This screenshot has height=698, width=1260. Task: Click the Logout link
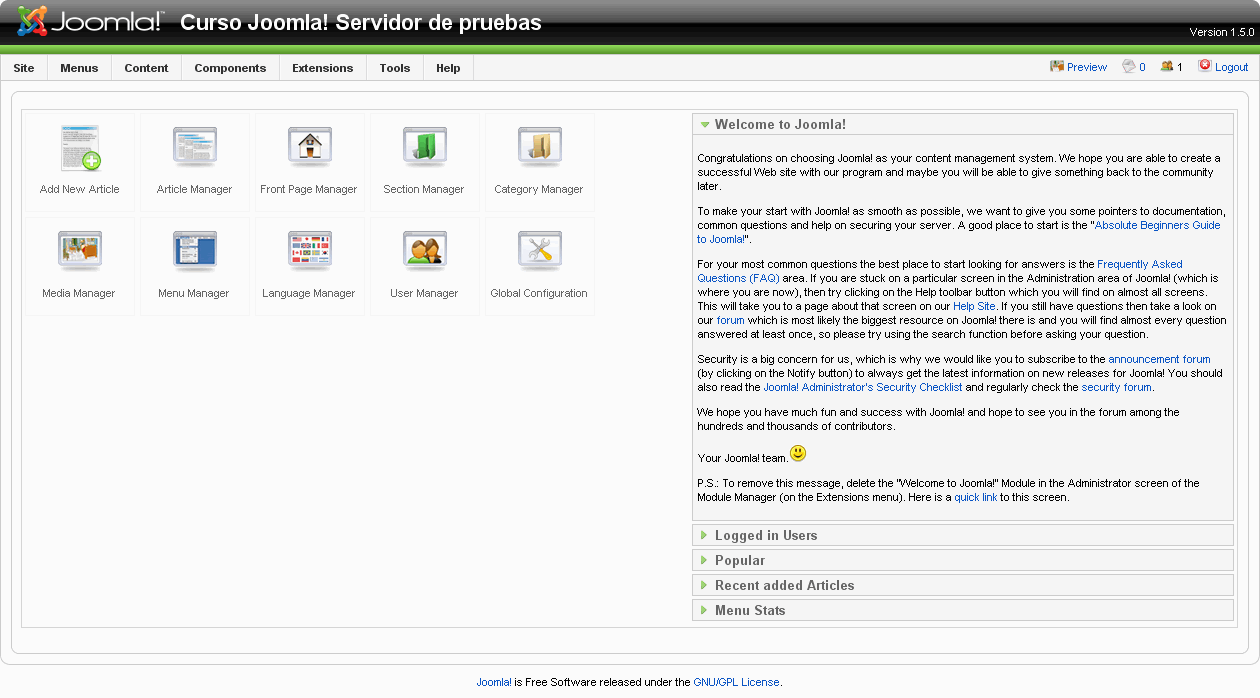pyautogui.click(x=1231, y=67)
